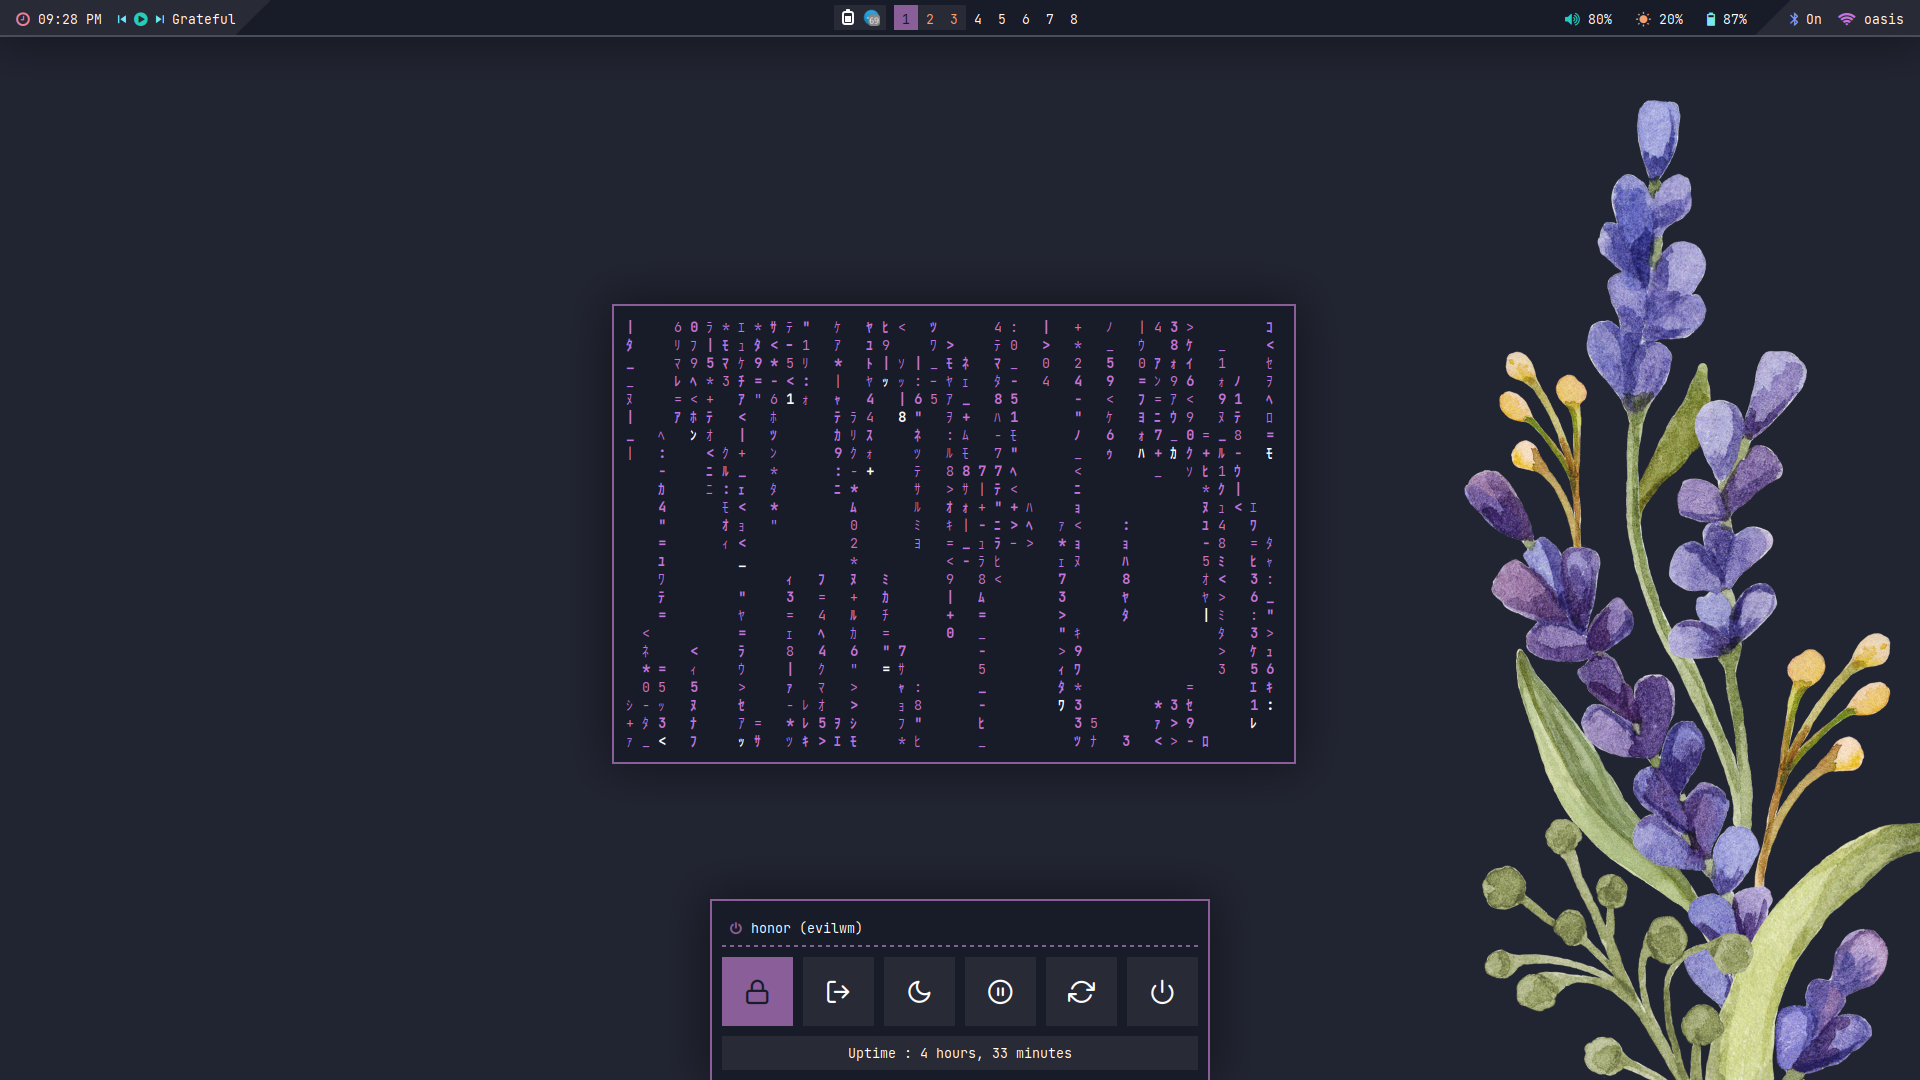Skip to next track
Viewport: 1920px width, 1080px height.
(x=160, y=19)
